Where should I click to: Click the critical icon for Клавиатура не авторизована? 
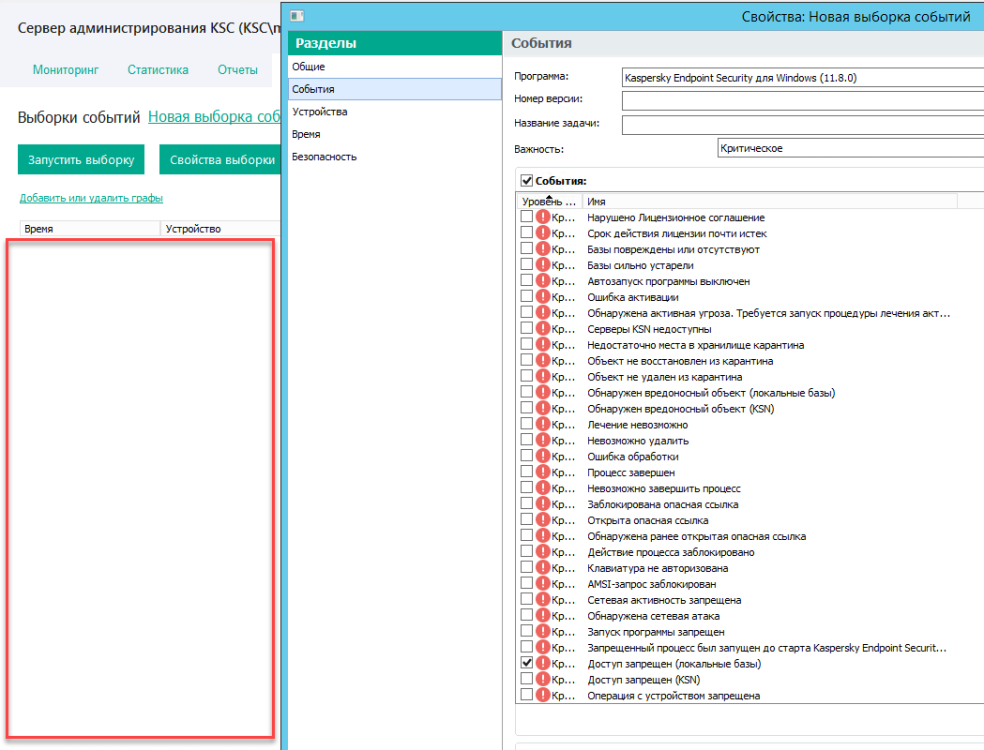point(543,568)
